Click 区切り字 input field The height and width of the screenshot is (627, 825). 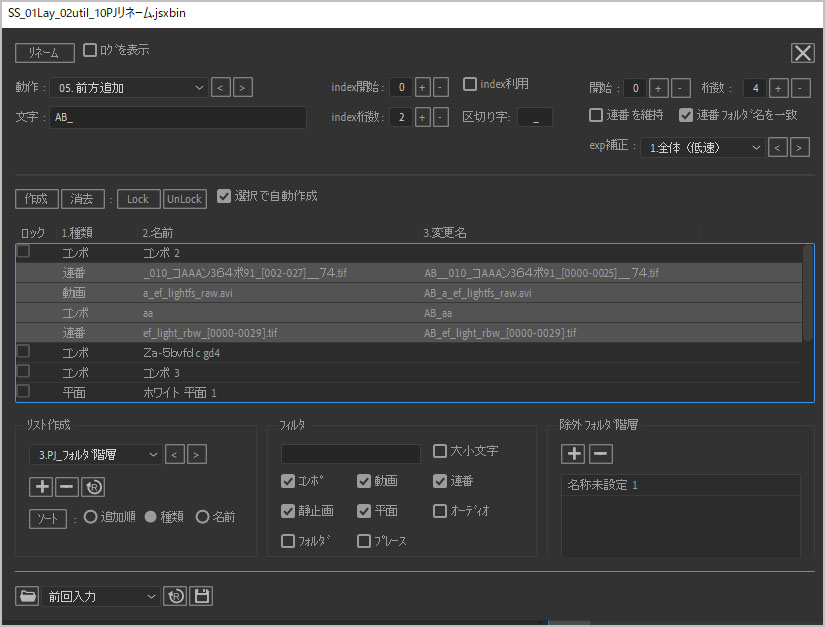point(535,117)
